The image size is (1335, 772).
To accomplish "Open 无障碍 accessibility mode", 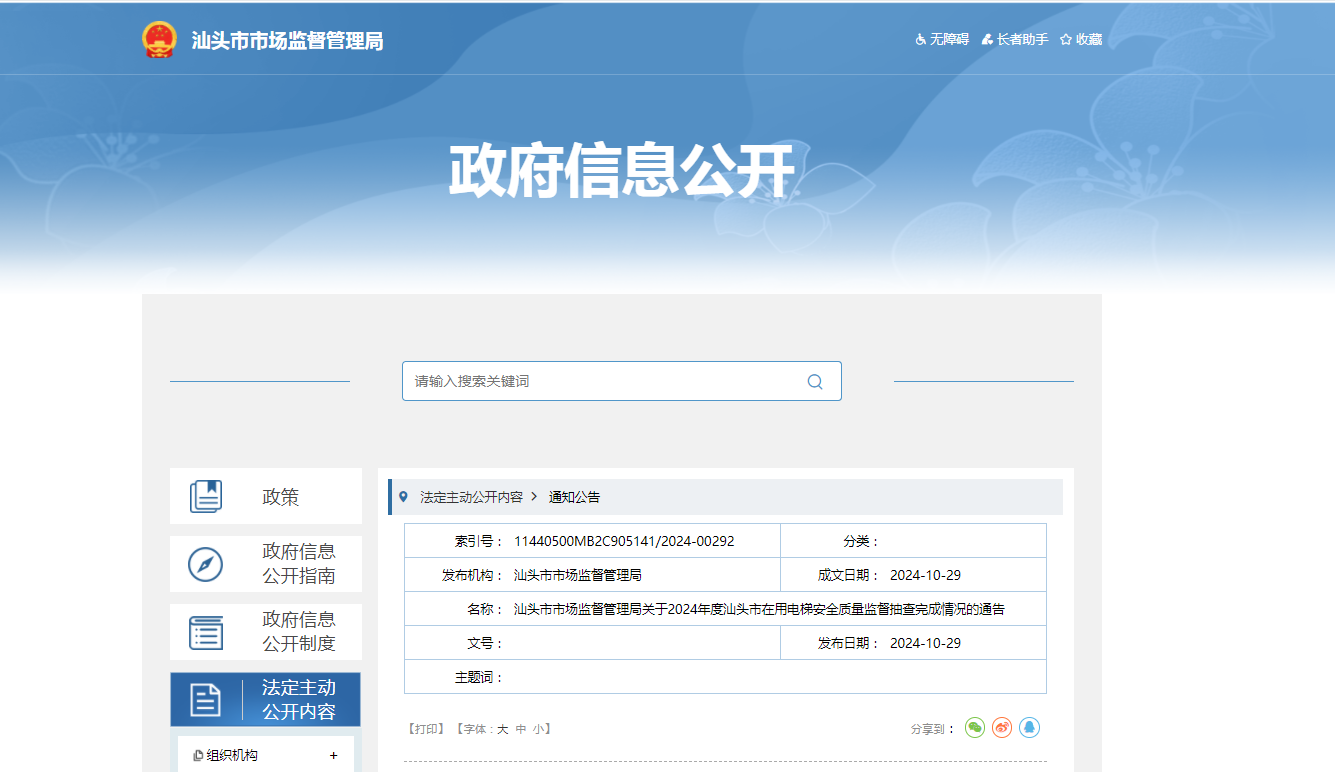I will (x=942, y=39).
